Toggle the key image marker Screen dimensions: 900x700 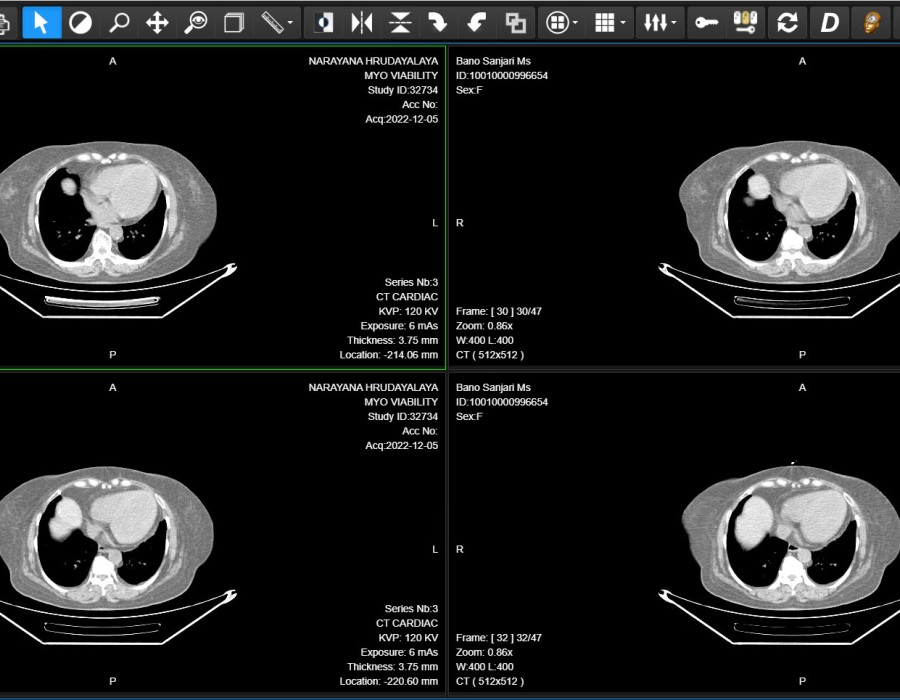[707, 22]
